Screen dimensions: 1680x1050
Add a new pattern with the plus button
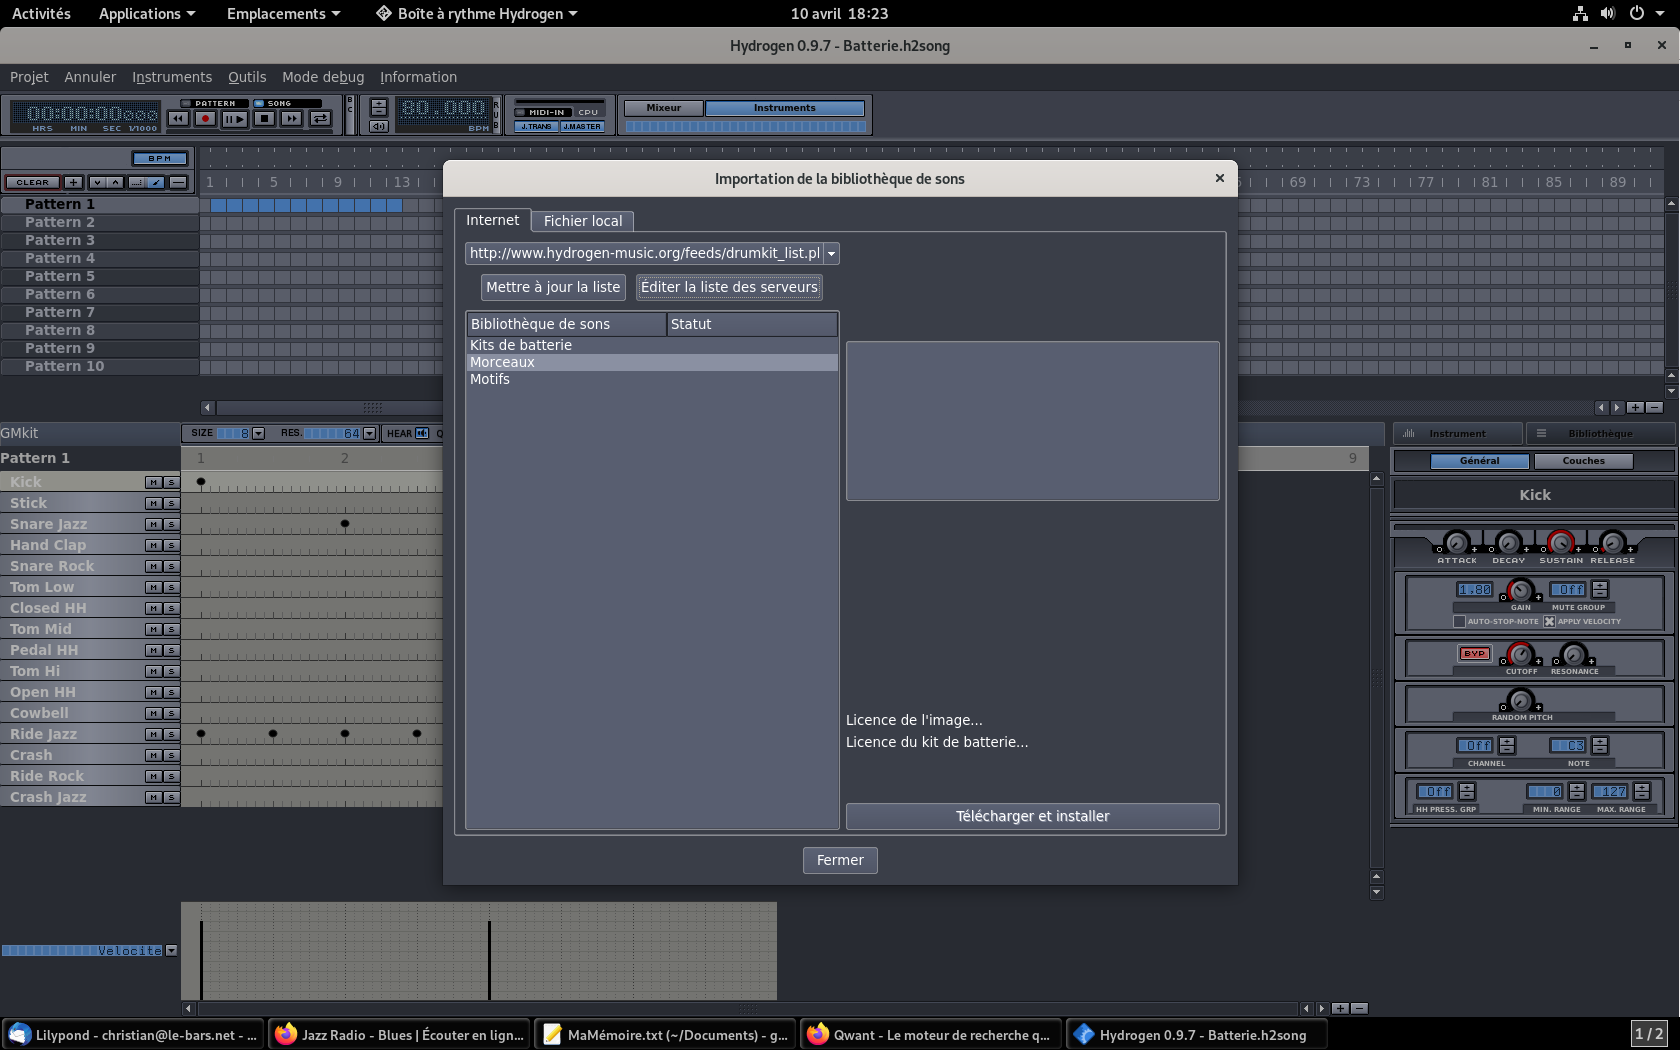pyautogui.click(x=73, y=183)
